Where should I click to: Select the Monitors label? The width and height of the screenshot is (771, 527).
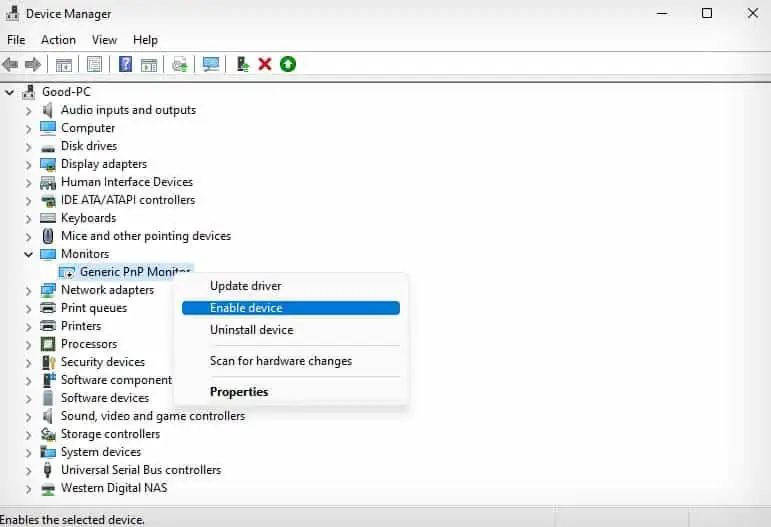click(85, 254)
